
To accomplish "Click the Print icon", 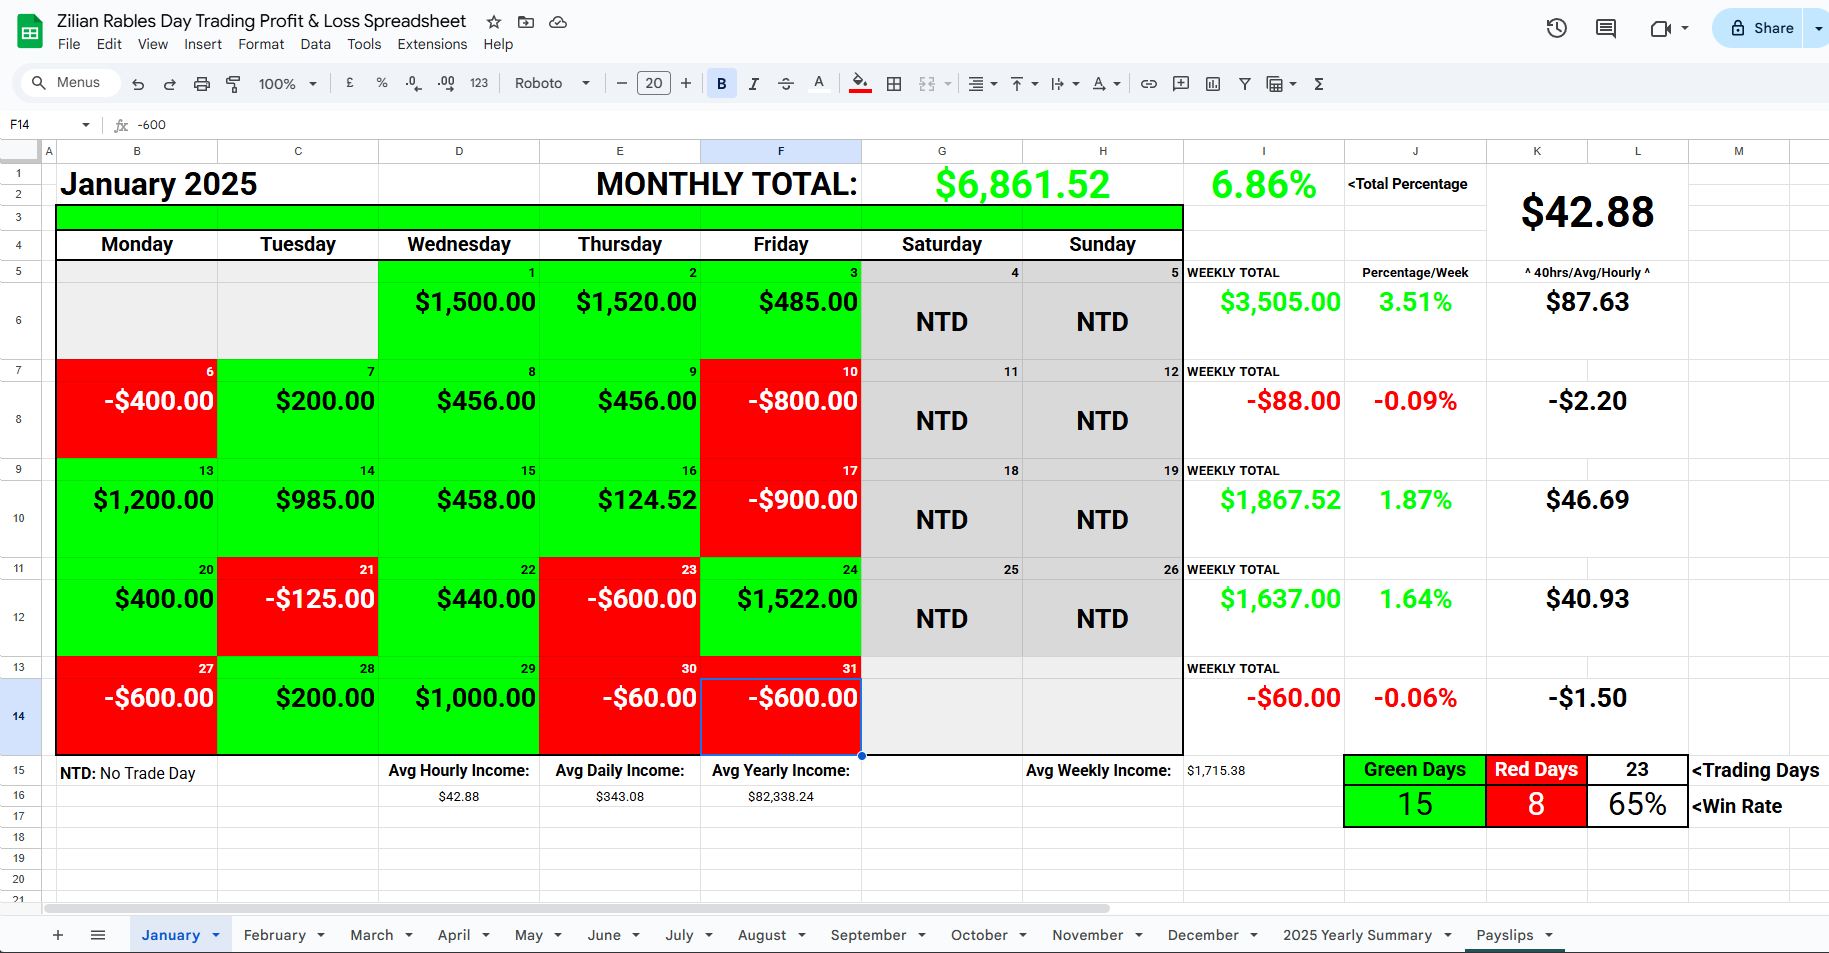I will [201, 84].
